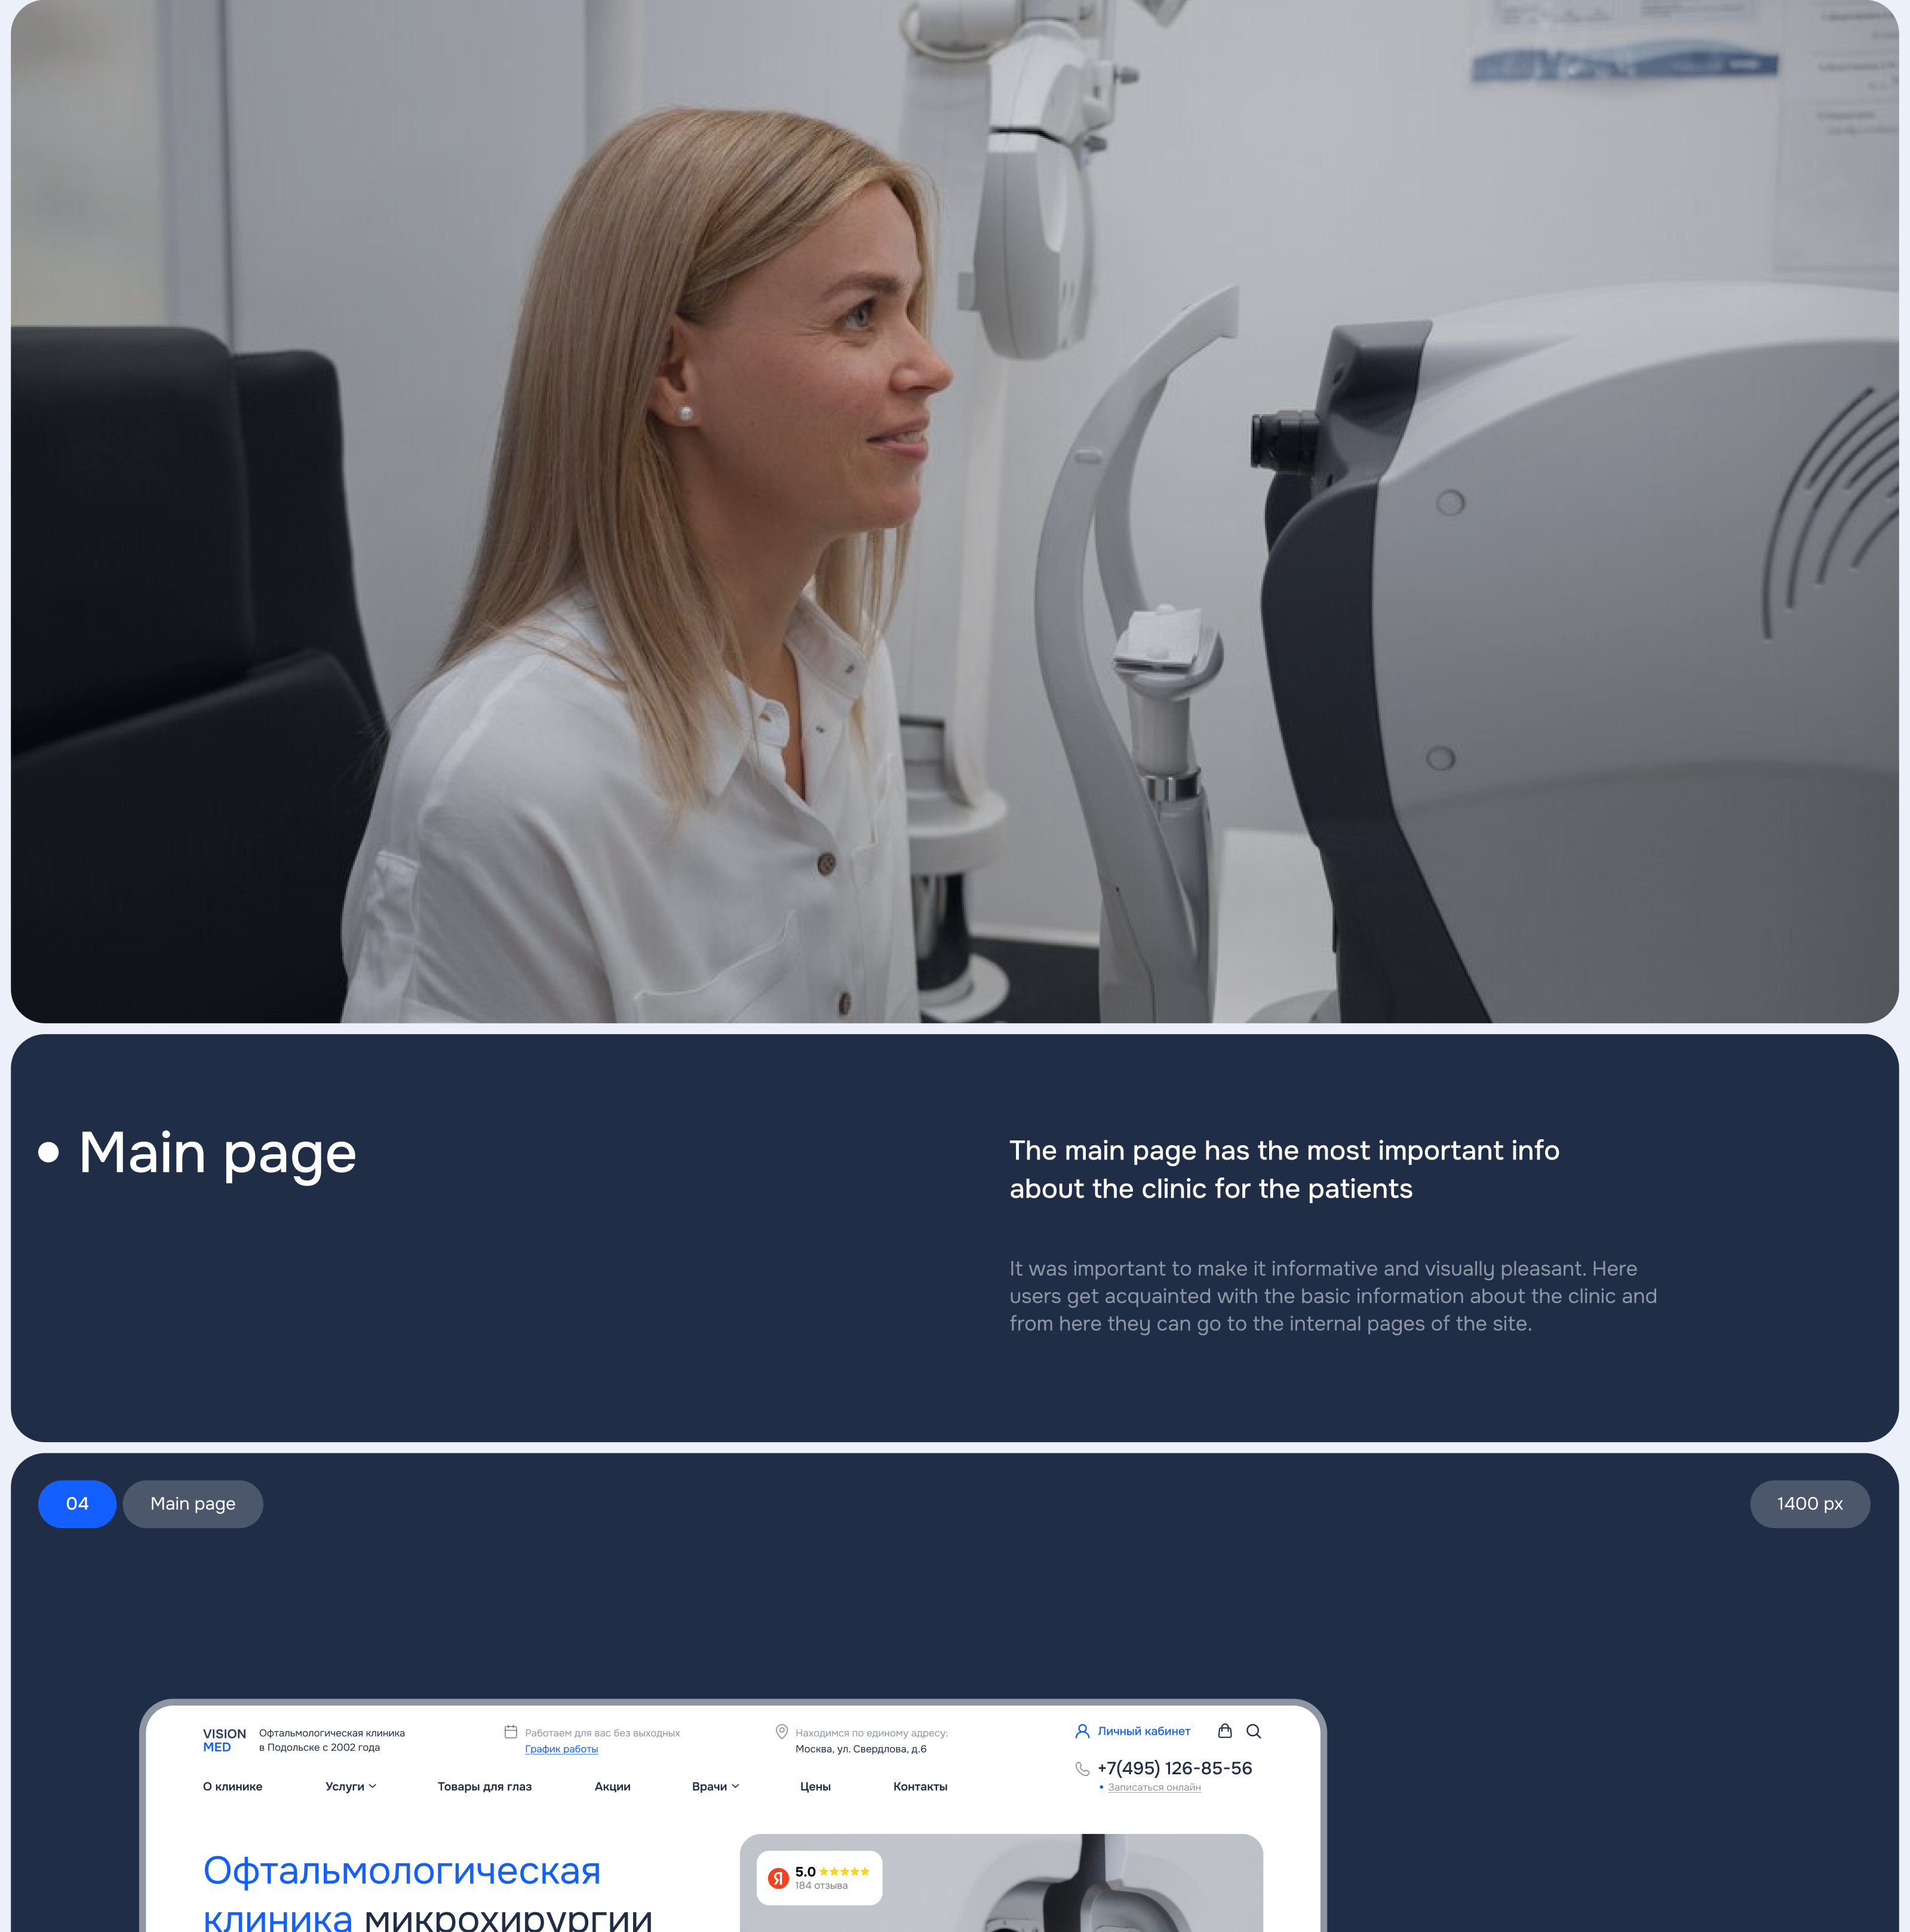Follow the График работы link

pyautogui.click(x=561, y=1749)
